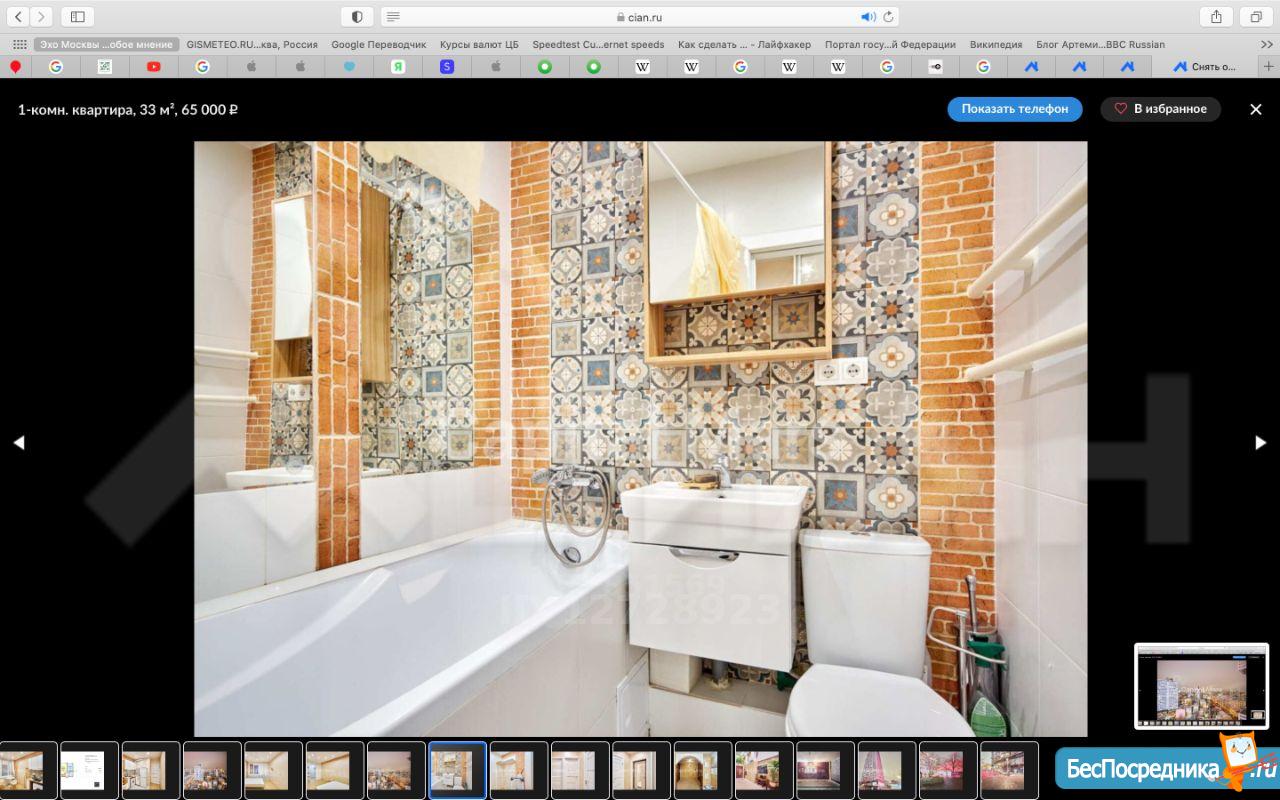Close the photo gallery viewer
The height and width of the screenshot is (800, 1280).
1256,109
